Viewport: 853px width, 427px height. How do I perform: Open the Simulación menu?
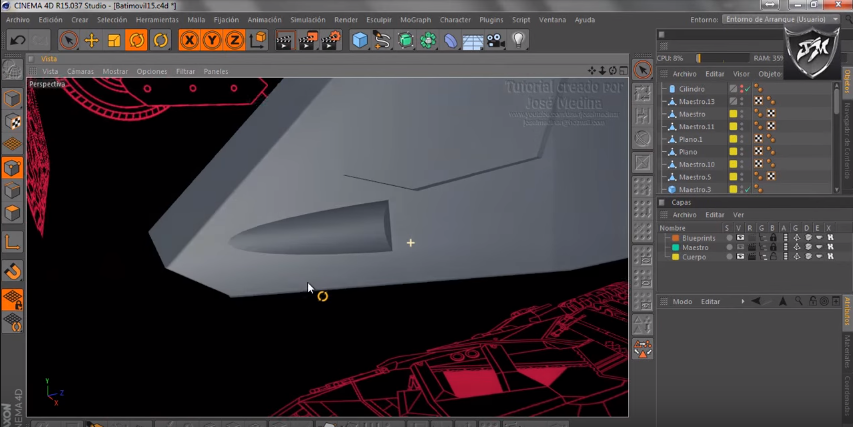(x=307, y=19)
